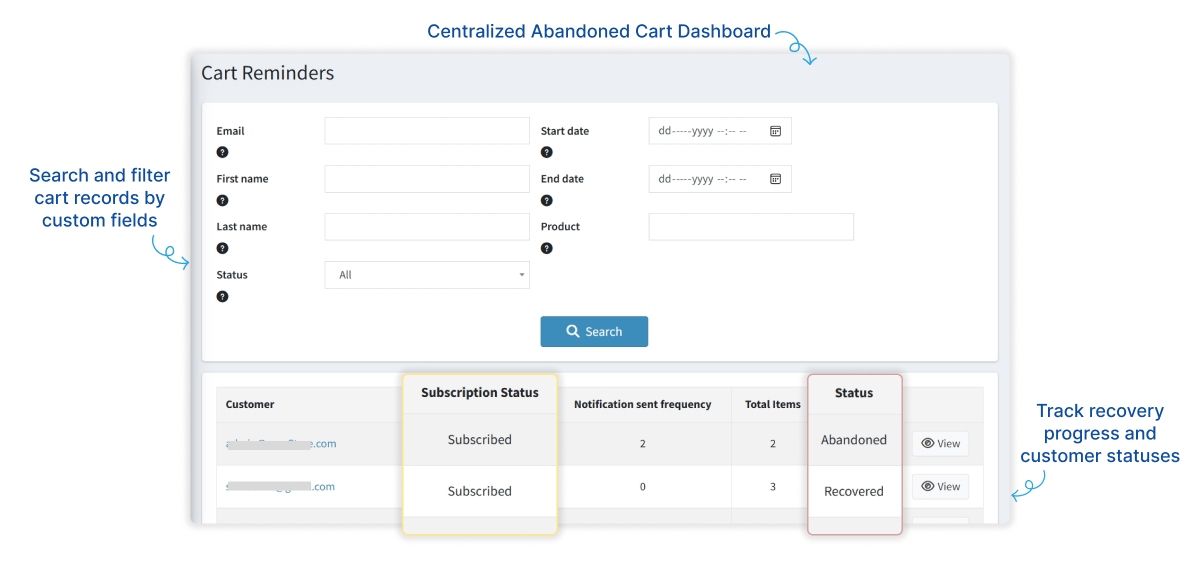Focus the First name input field
1200x576 pixels.
tap(427, 179)
